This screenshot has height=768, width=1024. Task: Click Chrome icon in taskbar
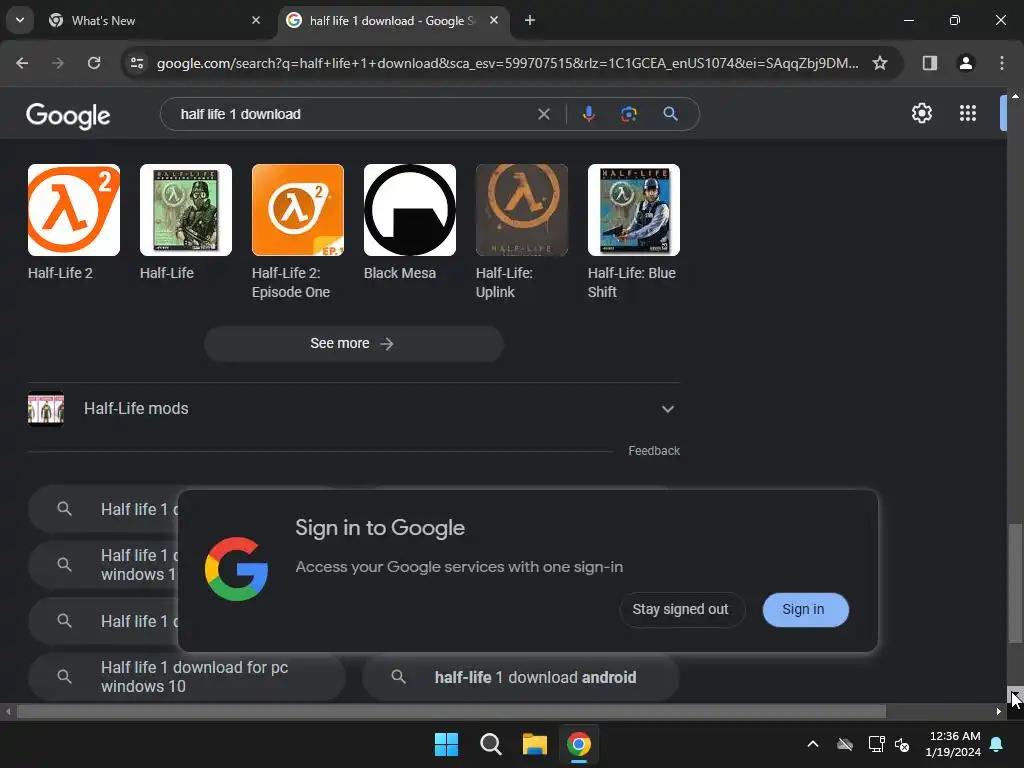[x=579, y=744]
